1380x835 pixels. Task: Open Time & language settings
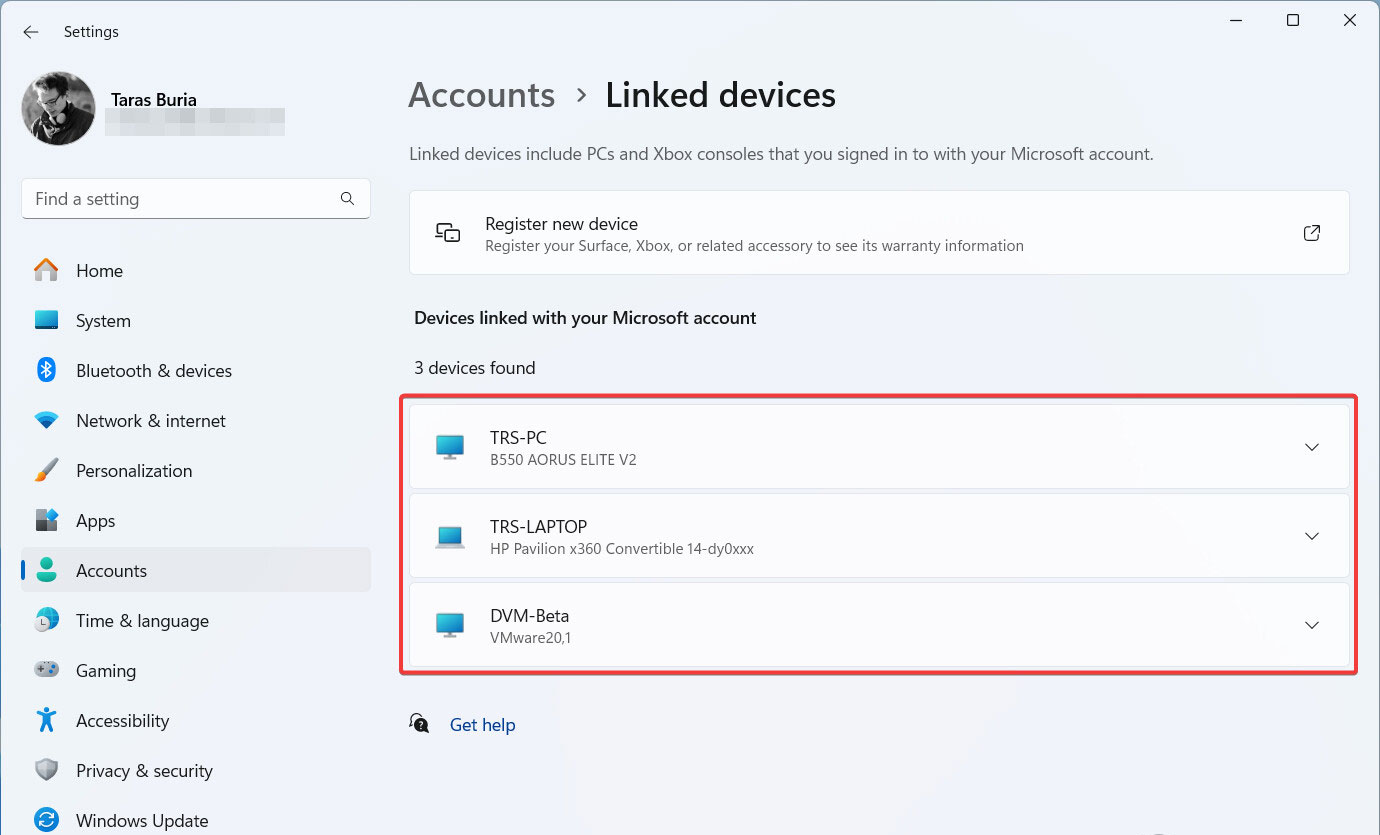142,621
